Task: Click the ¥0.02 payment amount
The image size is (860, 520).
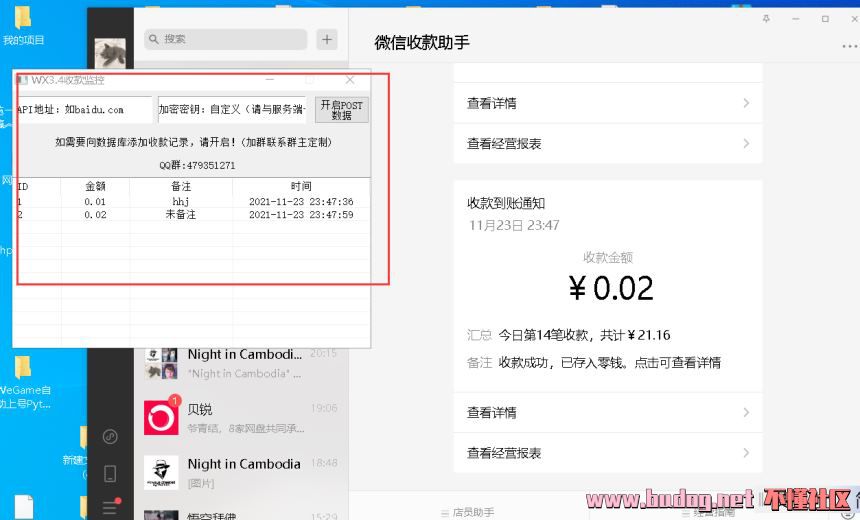Action: click(x=610, y=289)
